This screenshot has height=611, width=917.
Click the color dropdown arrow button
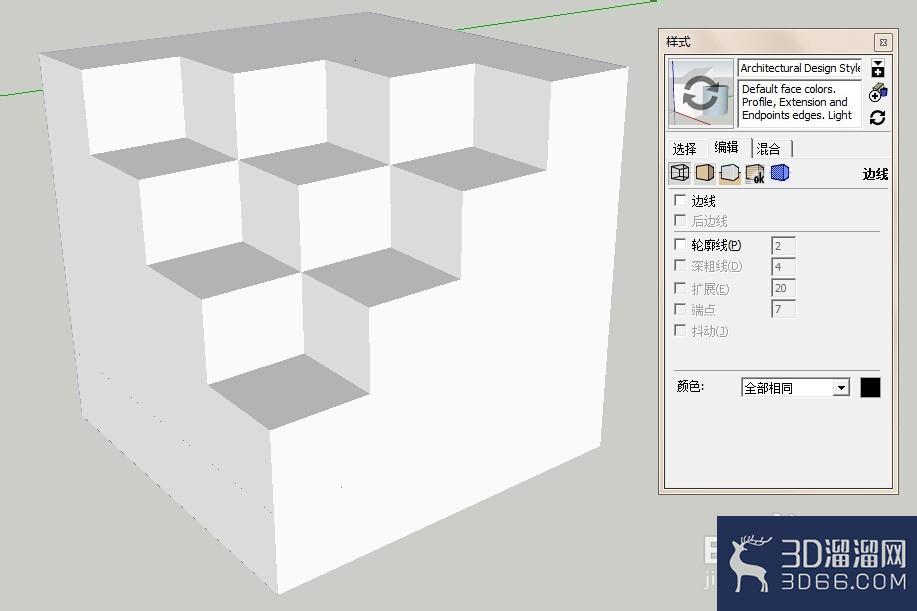click(x=841, y=388)
